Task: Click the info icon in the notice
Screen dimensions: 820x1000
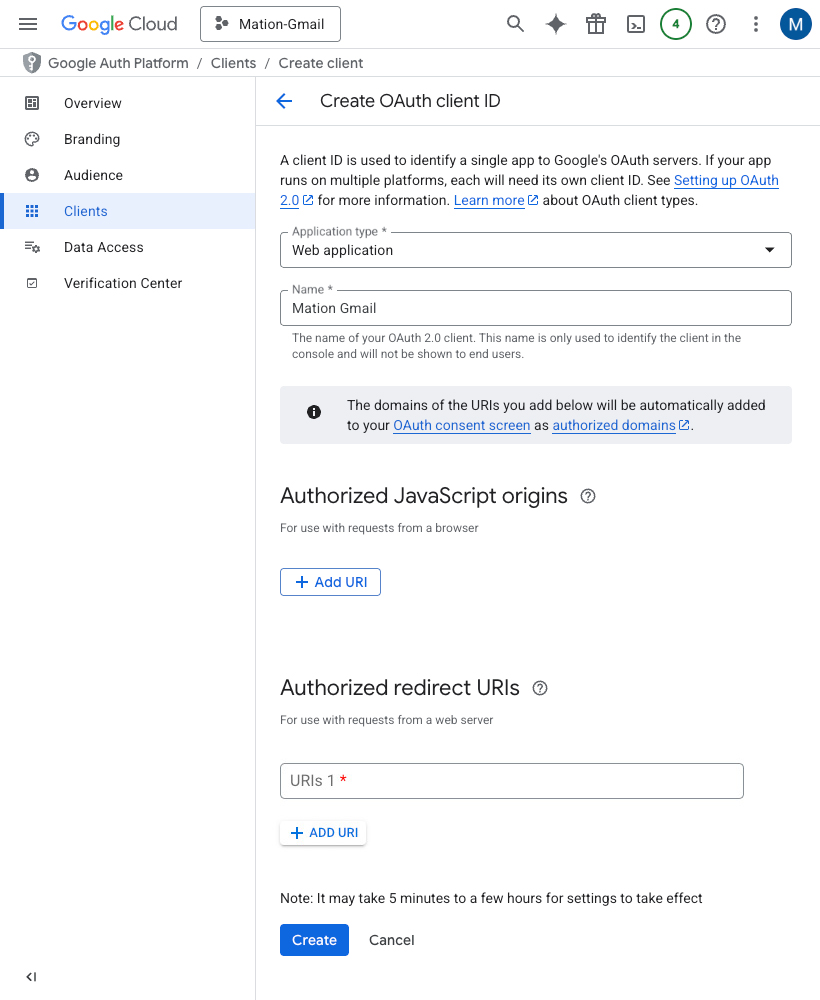Action: (x=314, y=412)
